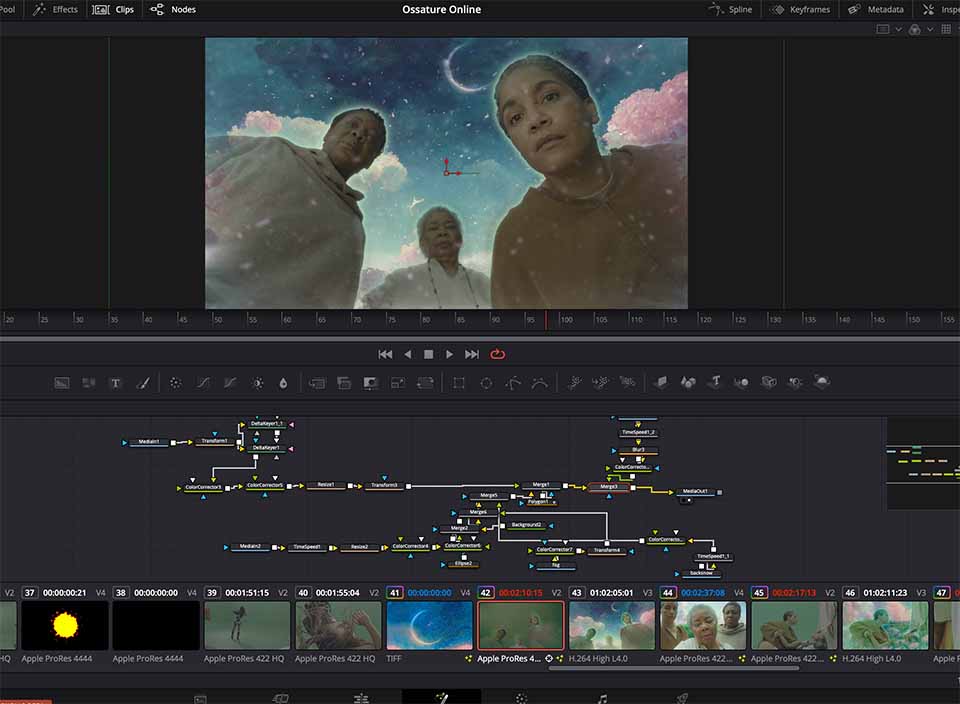Add a Channel Booleans tool
The height and width of the screenshot is (704, 960).
(344, 383)
